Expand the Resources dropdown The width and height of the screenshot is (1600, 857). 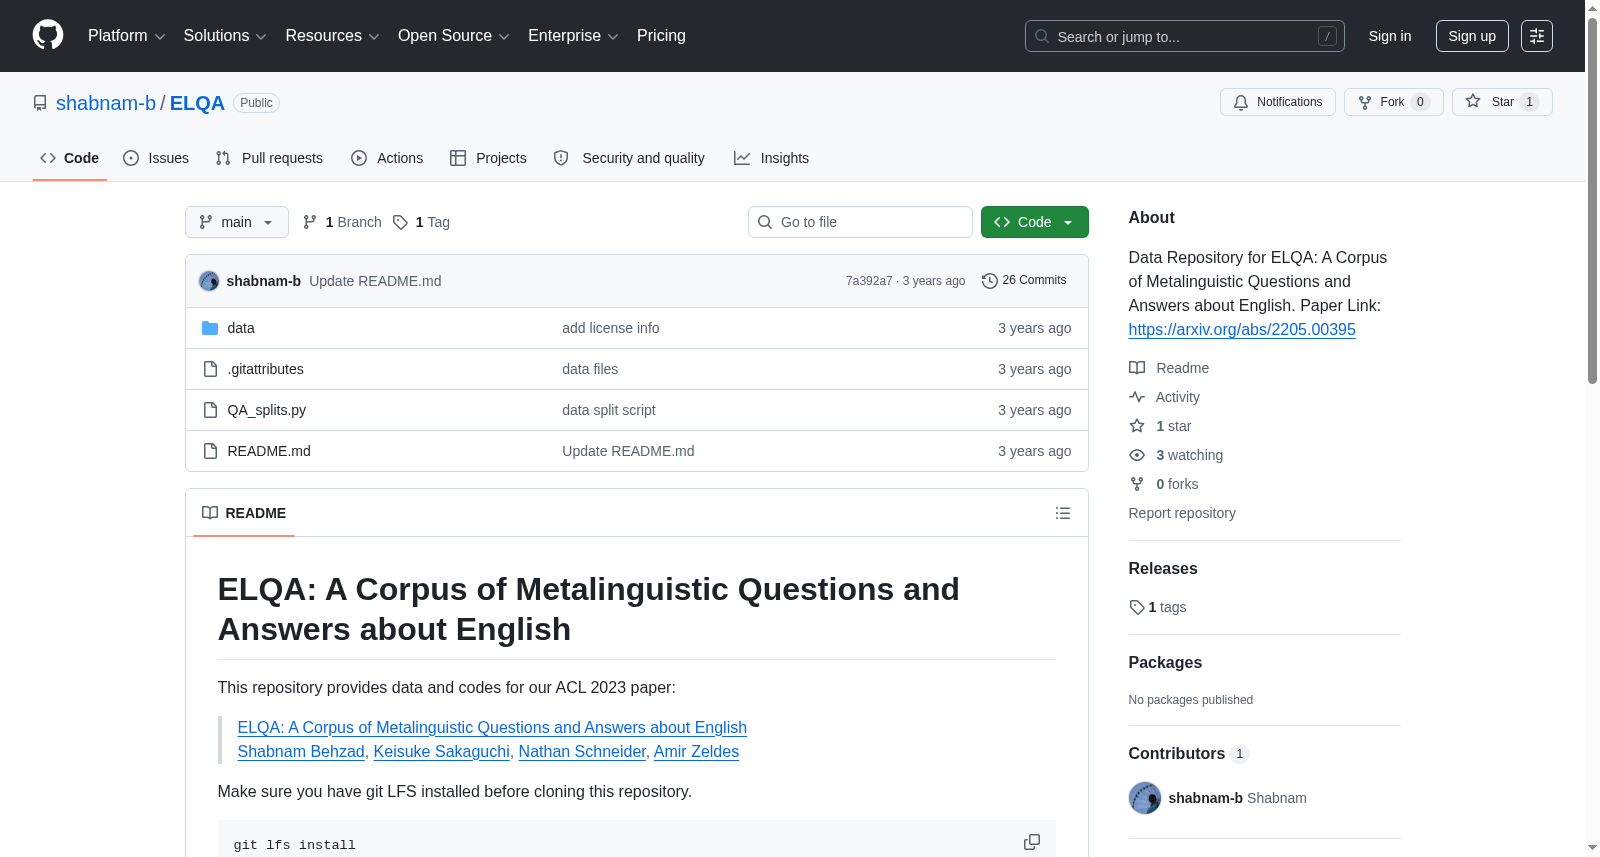point(332,36)
